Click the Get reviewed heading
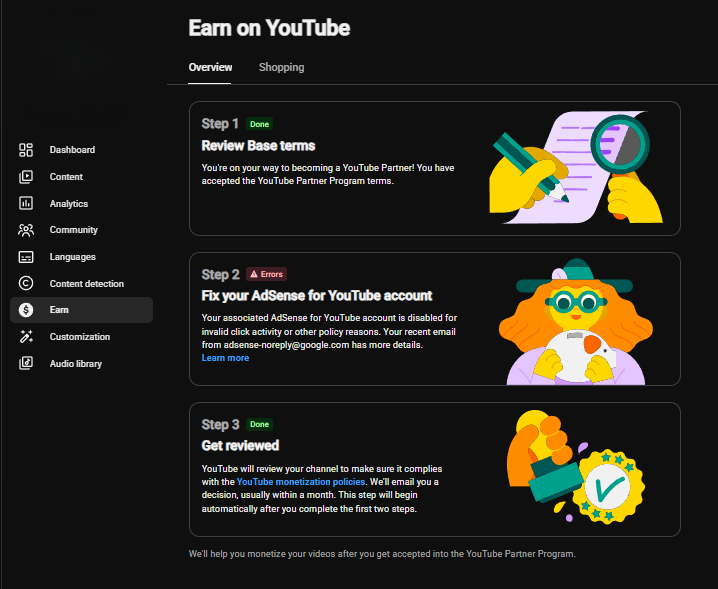This screenshot has height=589, width=718. (x=240, y=446)
